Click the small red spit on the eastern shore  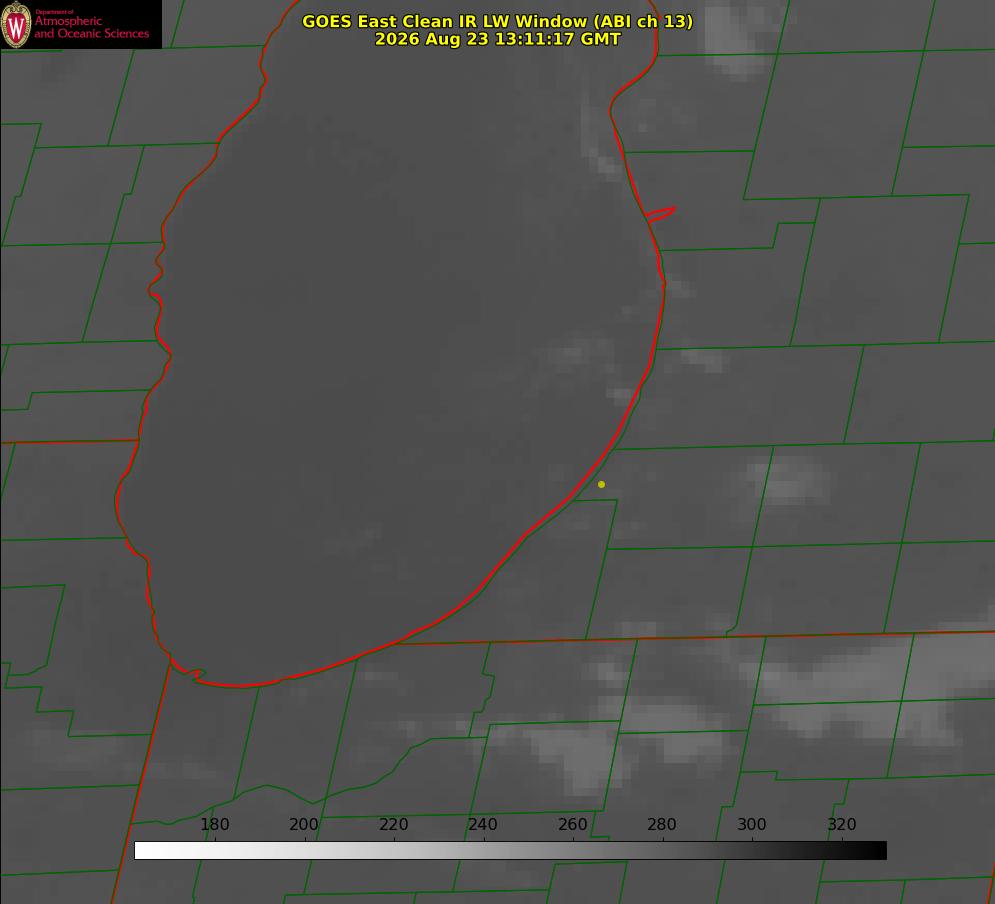[x=660, y=214]
